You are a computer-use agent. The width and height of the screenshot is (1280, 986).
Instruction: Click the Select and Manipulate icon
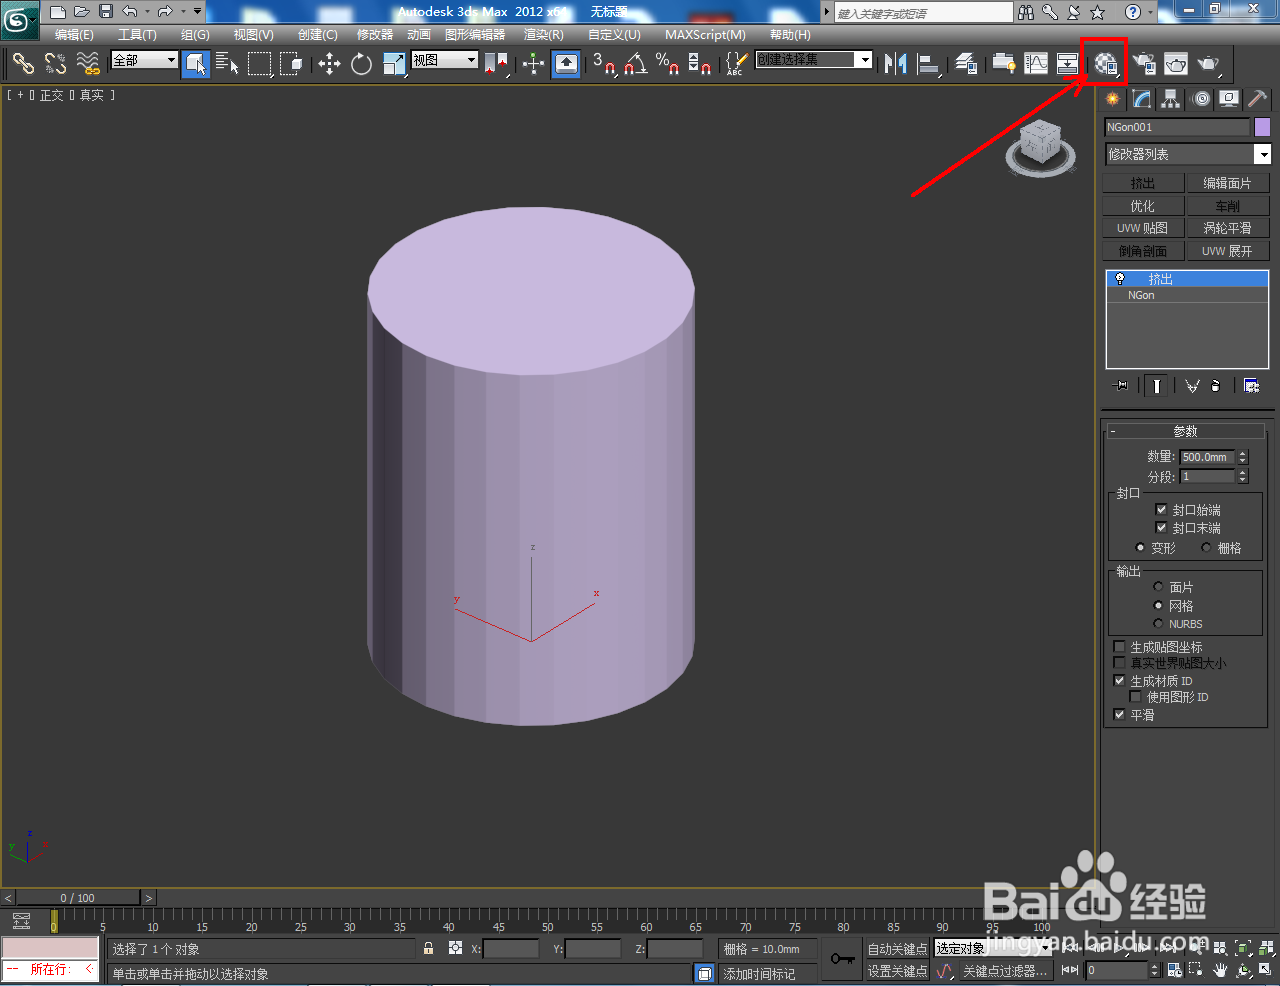click(533, 64)
